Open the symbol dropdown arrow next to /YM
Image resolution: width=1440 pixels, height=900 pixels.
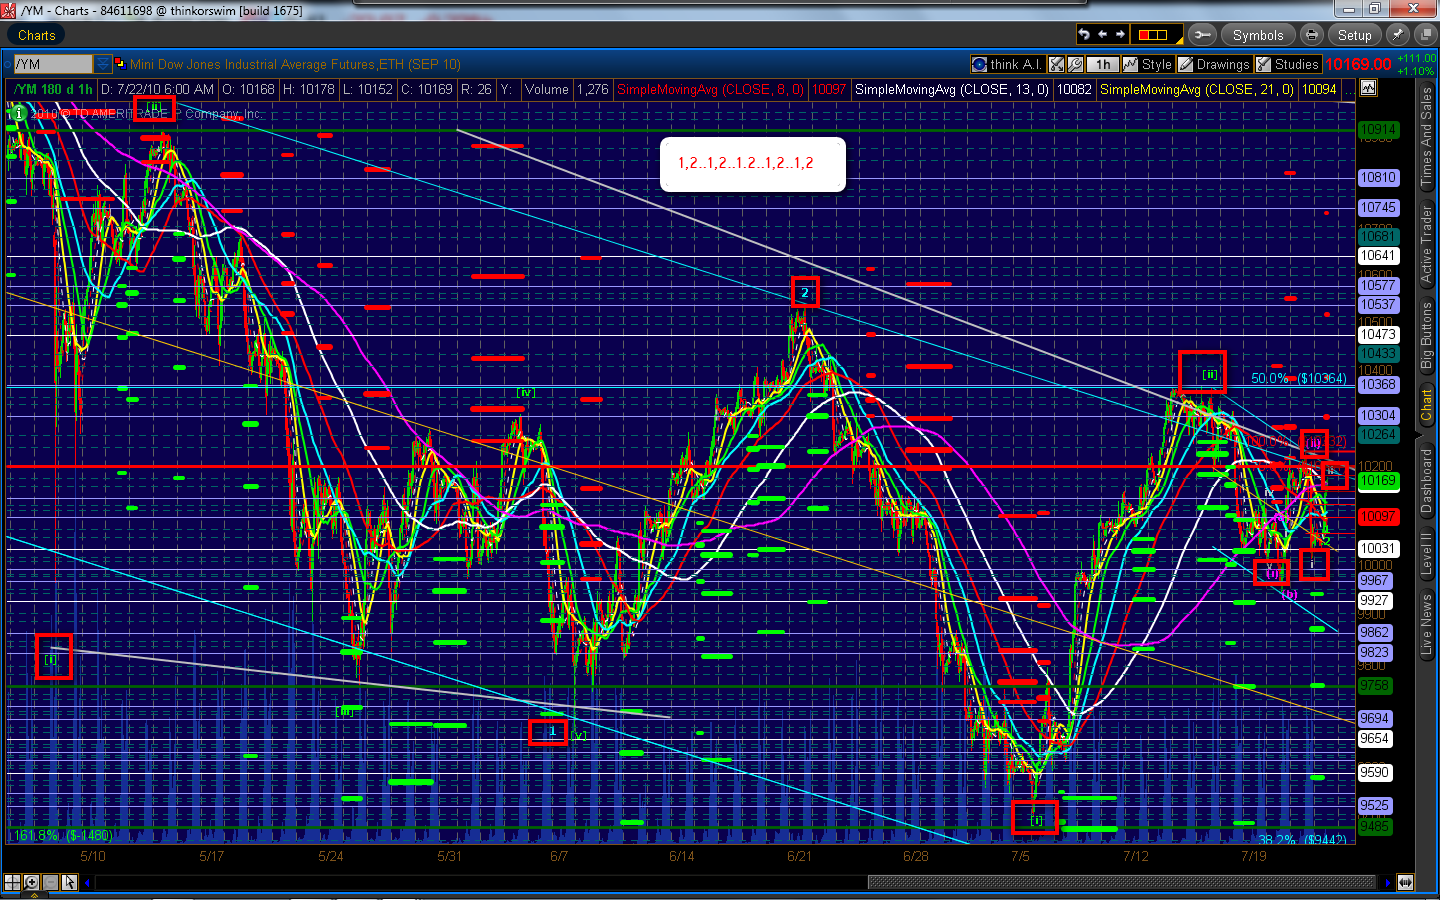pos(102,64)
